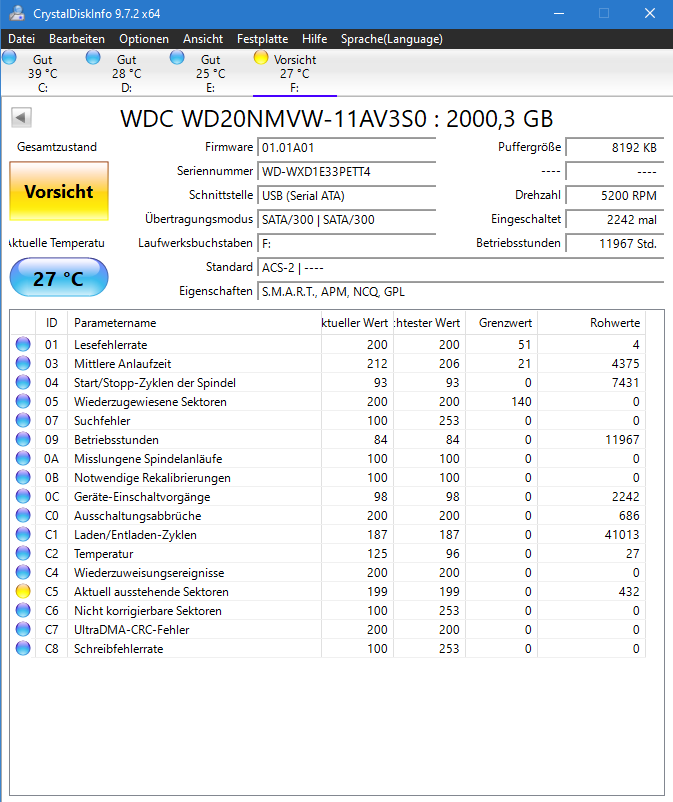Click the previous disk arrow button

click(x=21, y=118)
